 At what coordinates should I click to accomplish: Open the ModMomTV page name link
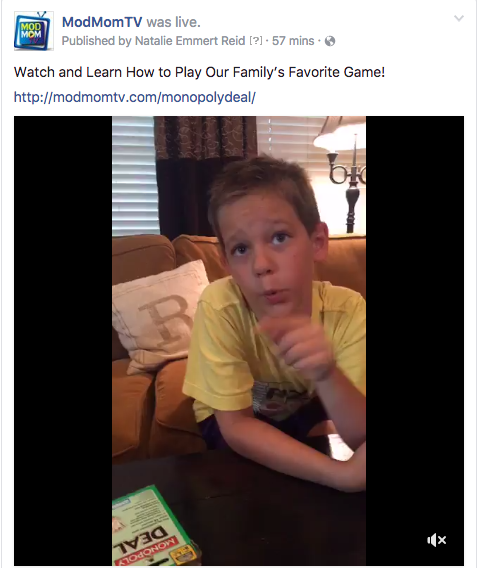[x=102, y=22]
